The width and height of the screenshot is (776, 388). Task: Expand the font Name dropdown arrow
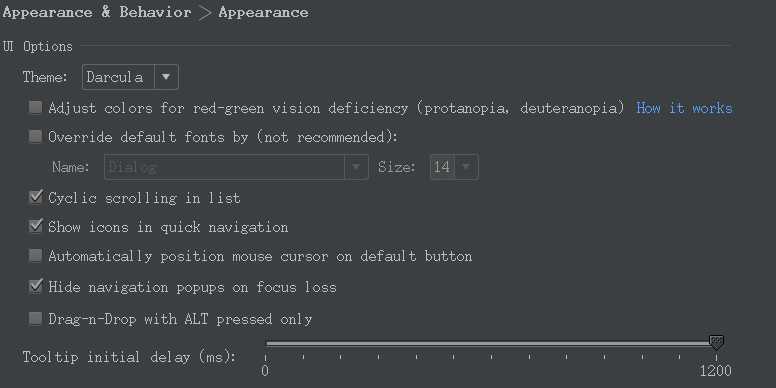(356, 167)
